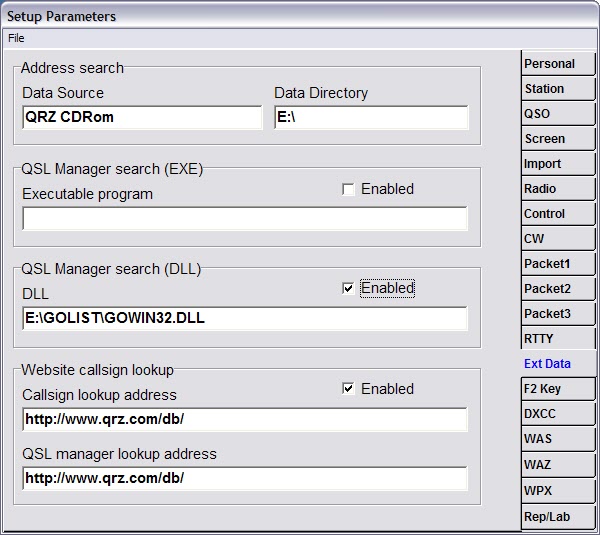Screen dimensions: 600x535
Task: Click the QSL manager lookup address field
Action: click(x=245, y=478)
